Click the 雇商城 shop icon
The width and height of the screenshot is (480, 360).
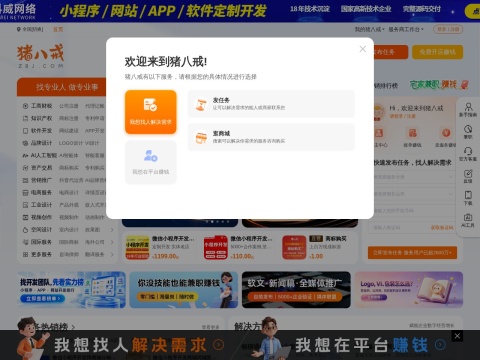(201, 137)
